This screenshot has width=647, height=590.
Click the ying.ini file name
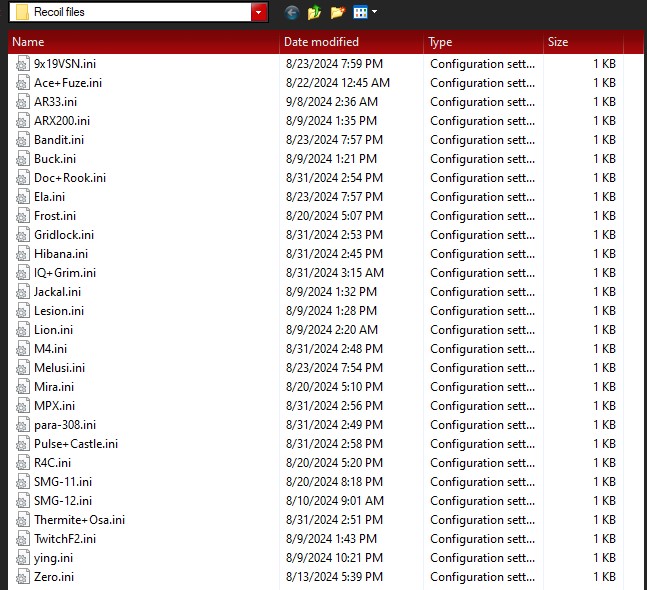coord(53,558)
